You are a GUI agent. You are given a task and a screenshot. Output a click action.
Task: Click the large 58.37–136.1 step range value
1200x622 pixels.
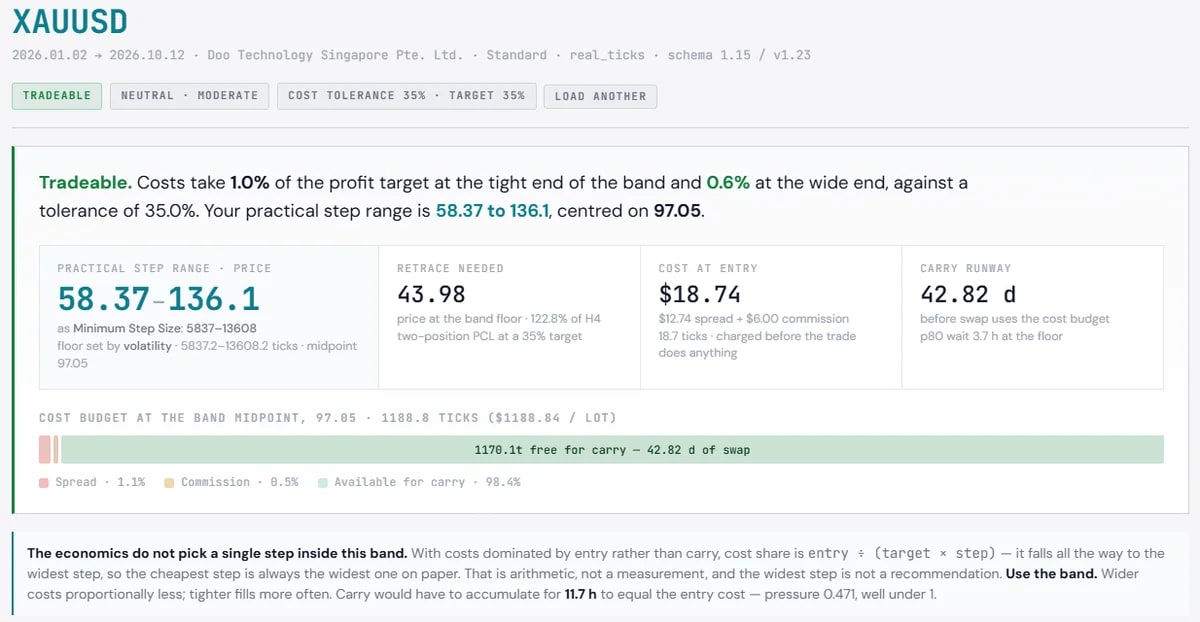[158, 299]
